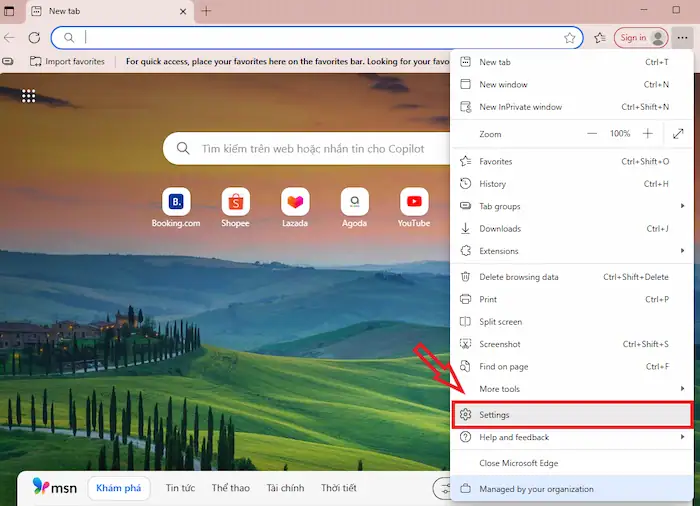
Task: Switch to the Tài chính feed tab
Action: pos(285,488)
